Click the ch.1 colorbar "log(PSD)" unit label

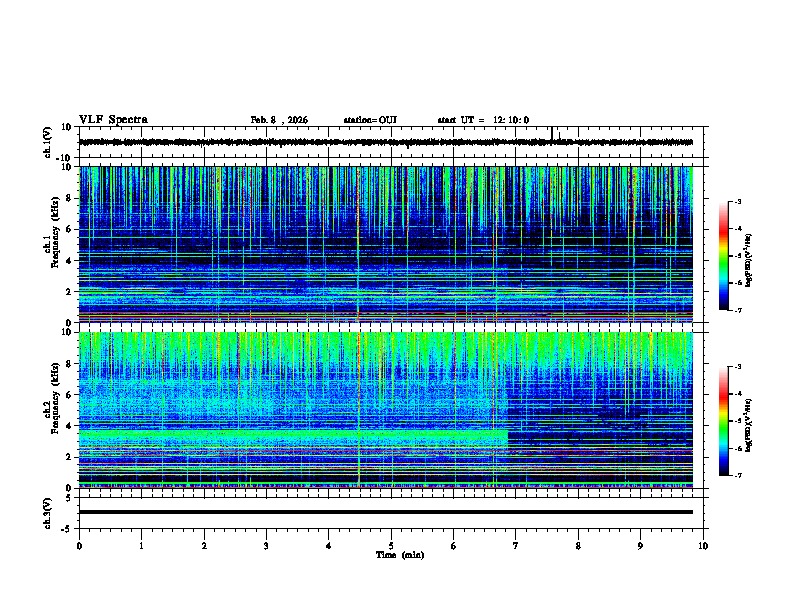(749, 261)
